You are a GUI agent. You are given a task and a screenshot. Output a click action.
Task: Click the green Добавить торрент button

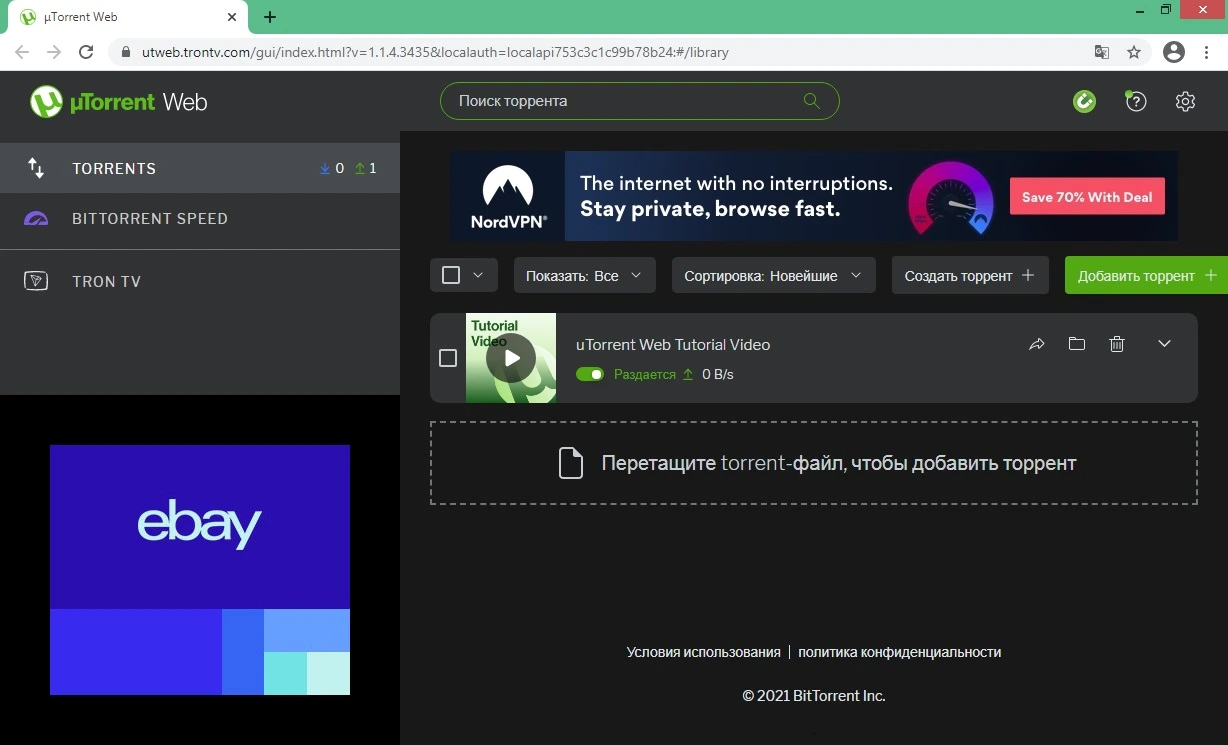1146,275
